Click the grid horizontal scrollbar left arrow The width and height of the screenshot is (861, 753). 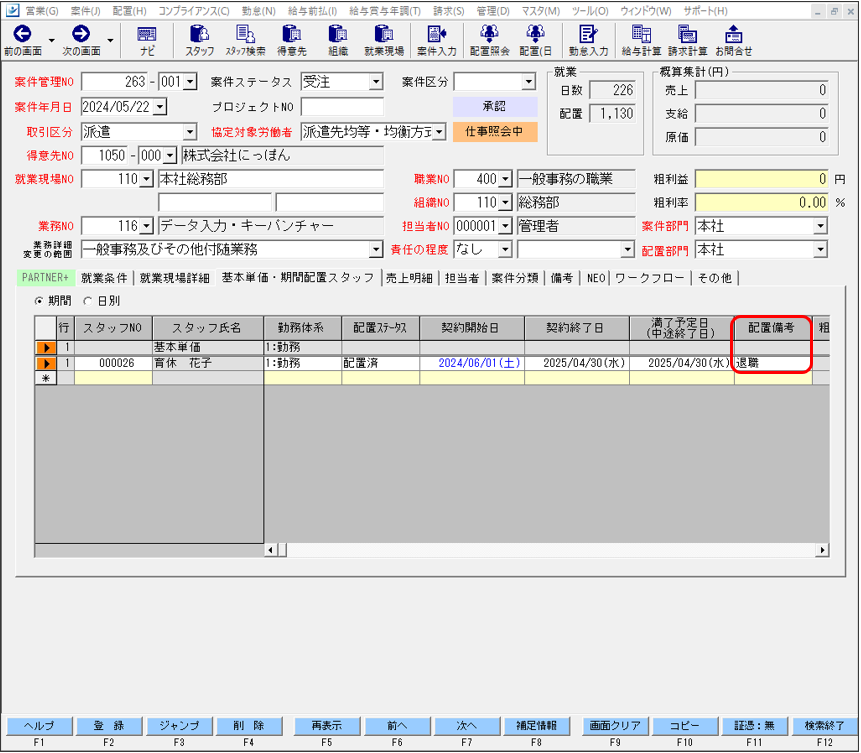[x=271, y=550]
